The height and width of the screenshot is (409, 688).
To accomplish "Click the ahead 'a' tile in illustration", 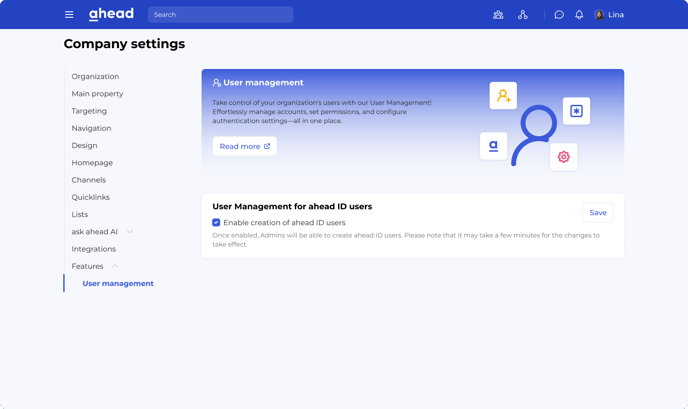I will tap(494, 146).
